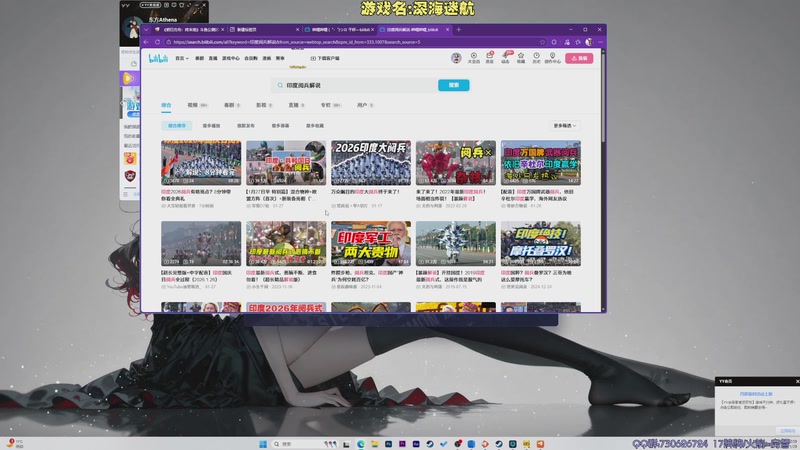
Task: Open the browser settings more menu icon
Action: (x=601, y=42)
